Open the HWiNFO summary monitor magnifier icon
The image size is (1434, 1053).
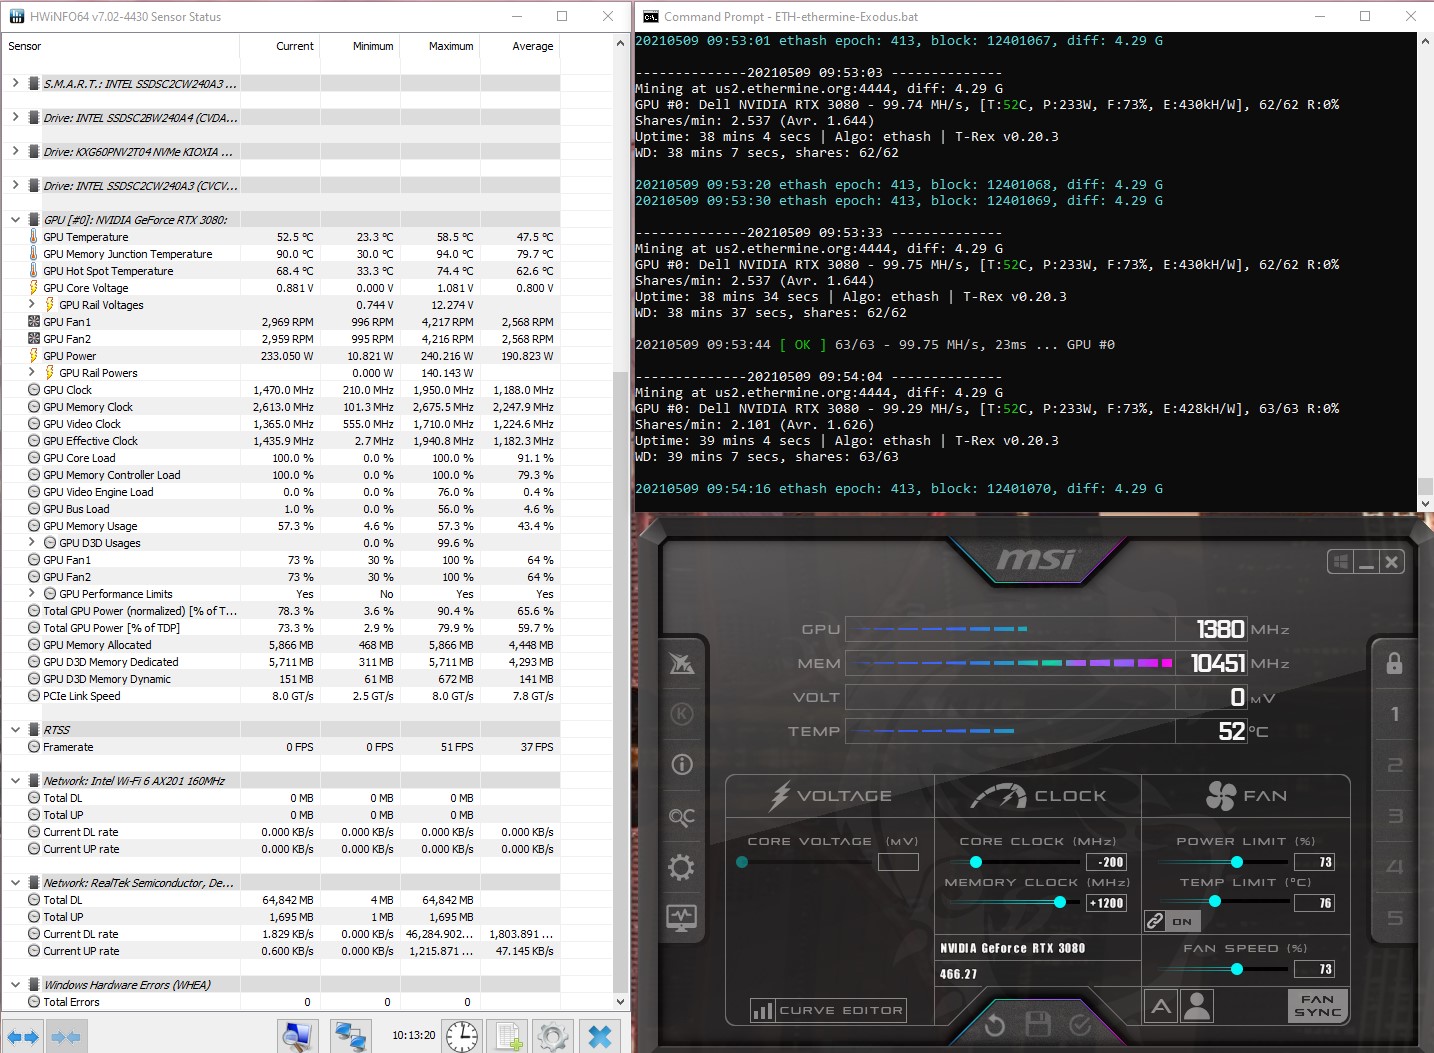point(297,1037)
